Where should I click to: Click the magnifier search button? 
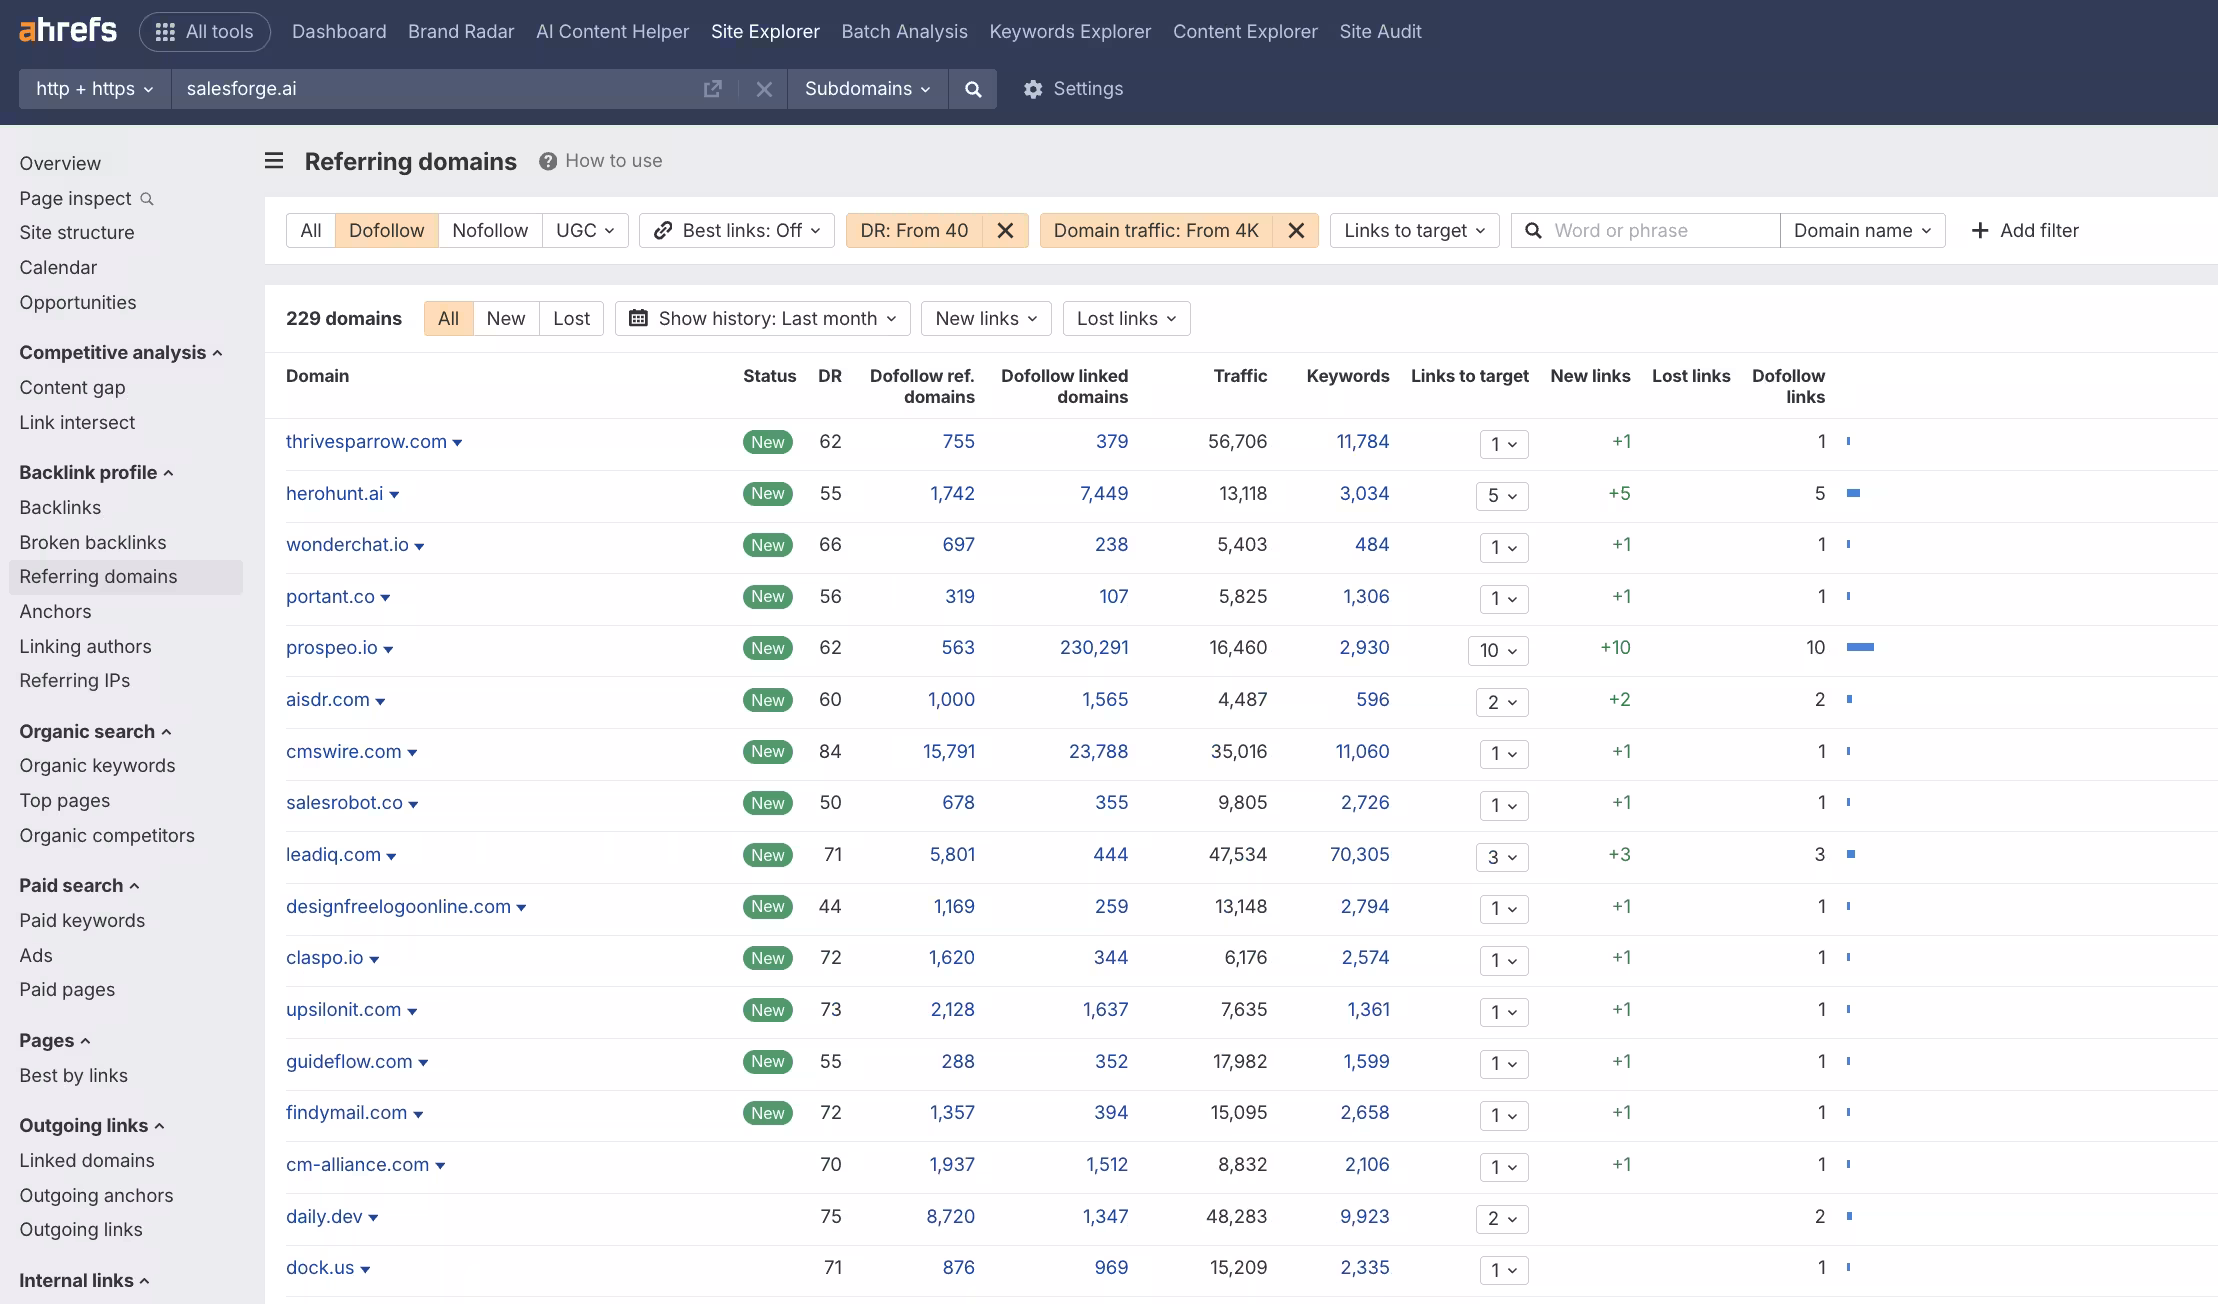972,89
